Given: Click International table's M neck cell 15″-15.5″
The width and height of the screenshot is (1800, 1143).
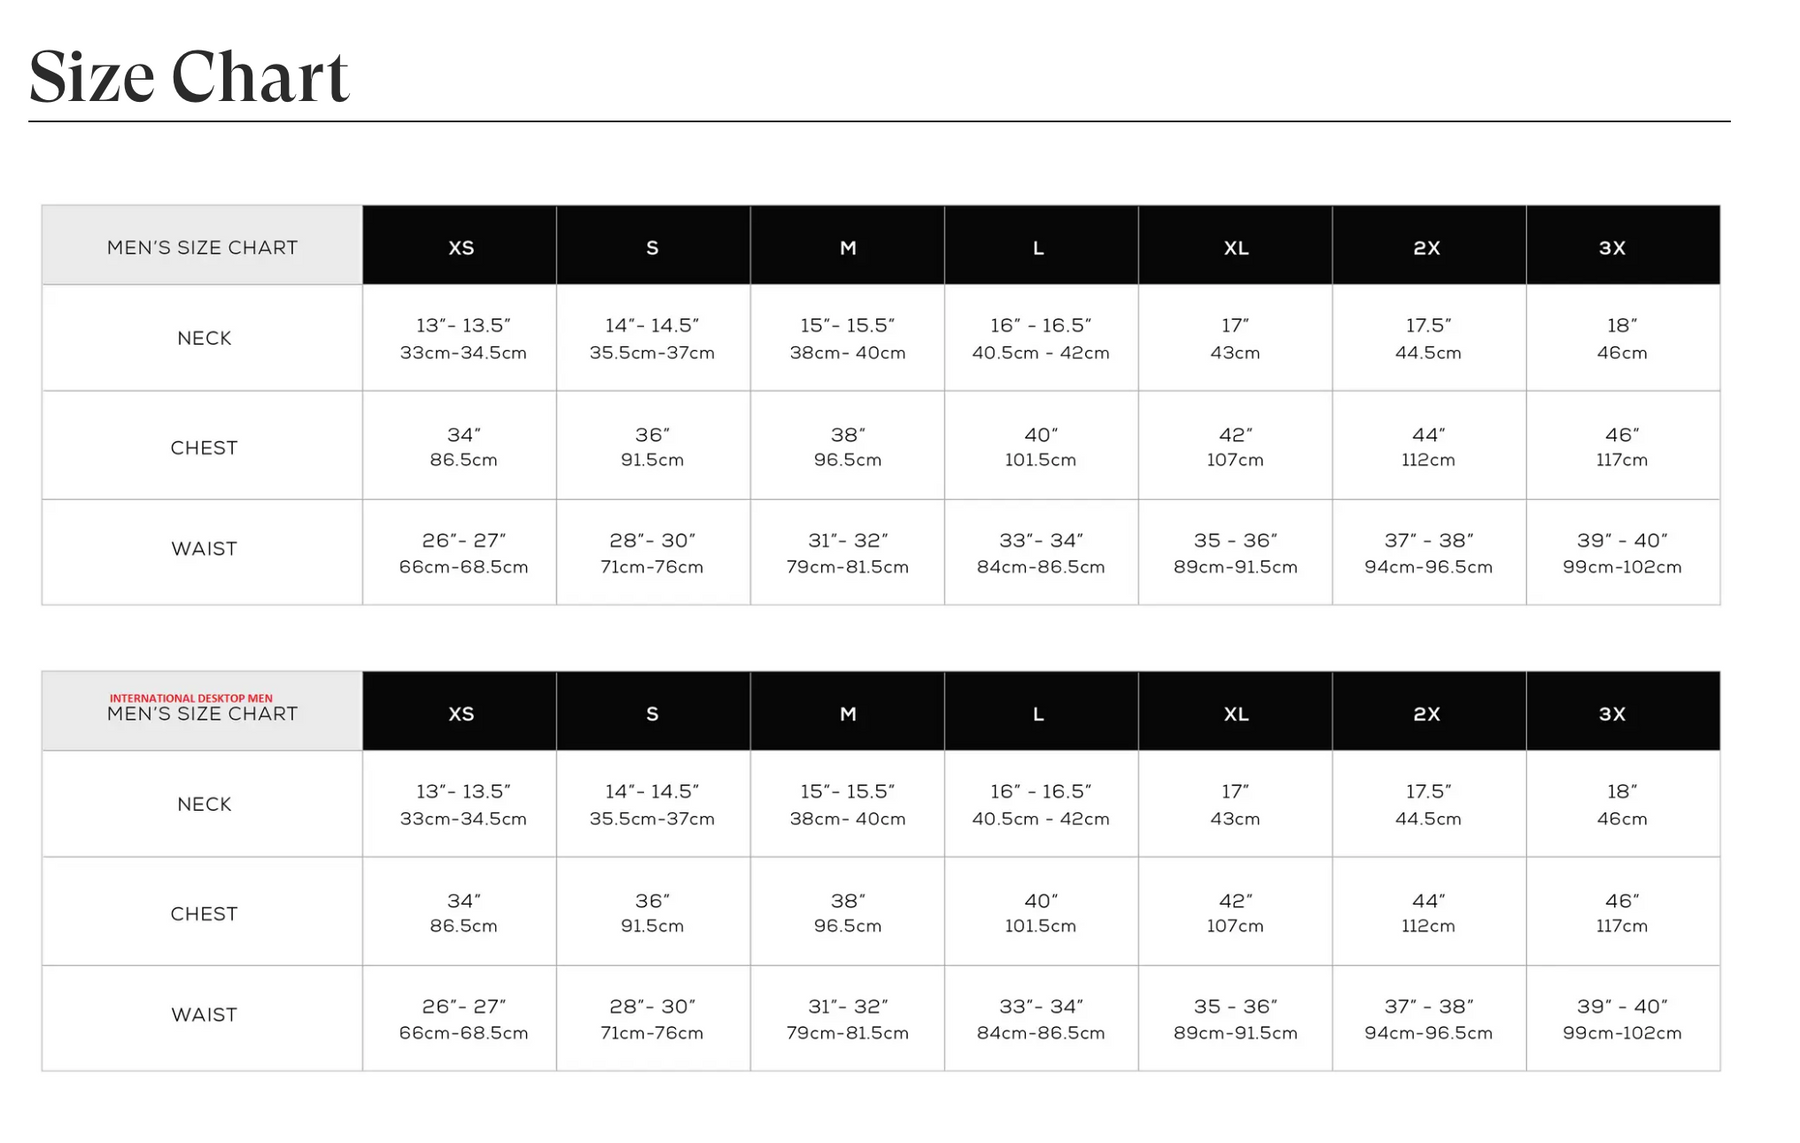Looking at the screenshot, I should coord(847,804).
